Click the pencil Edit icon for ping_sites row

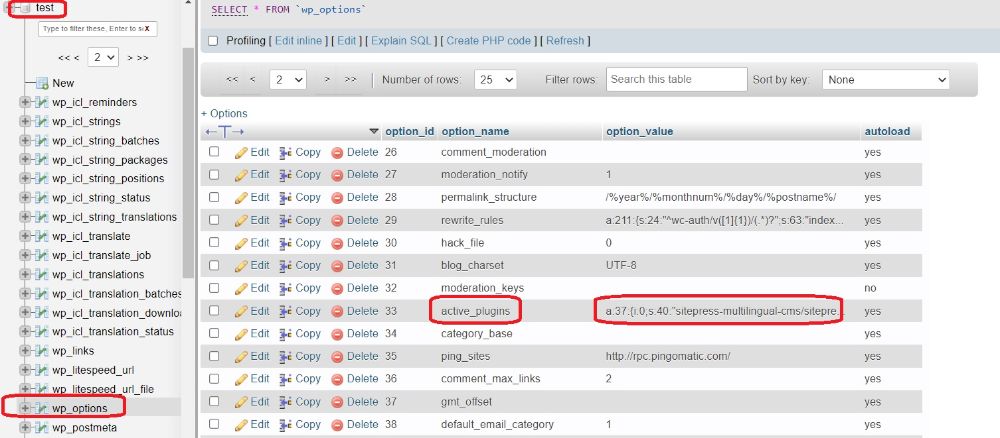pyautogui.click(x=241, y=356)
